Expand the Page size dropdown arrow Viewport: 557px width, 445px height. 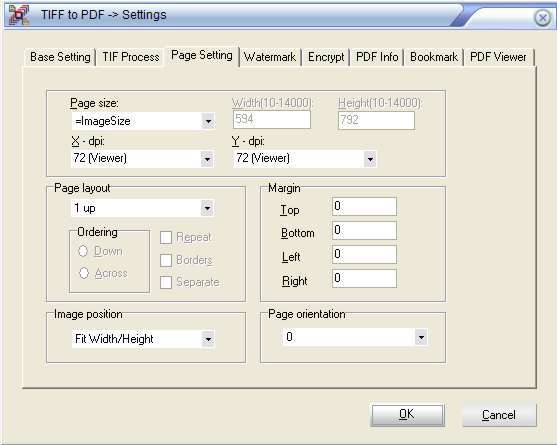tap(208, 121)
